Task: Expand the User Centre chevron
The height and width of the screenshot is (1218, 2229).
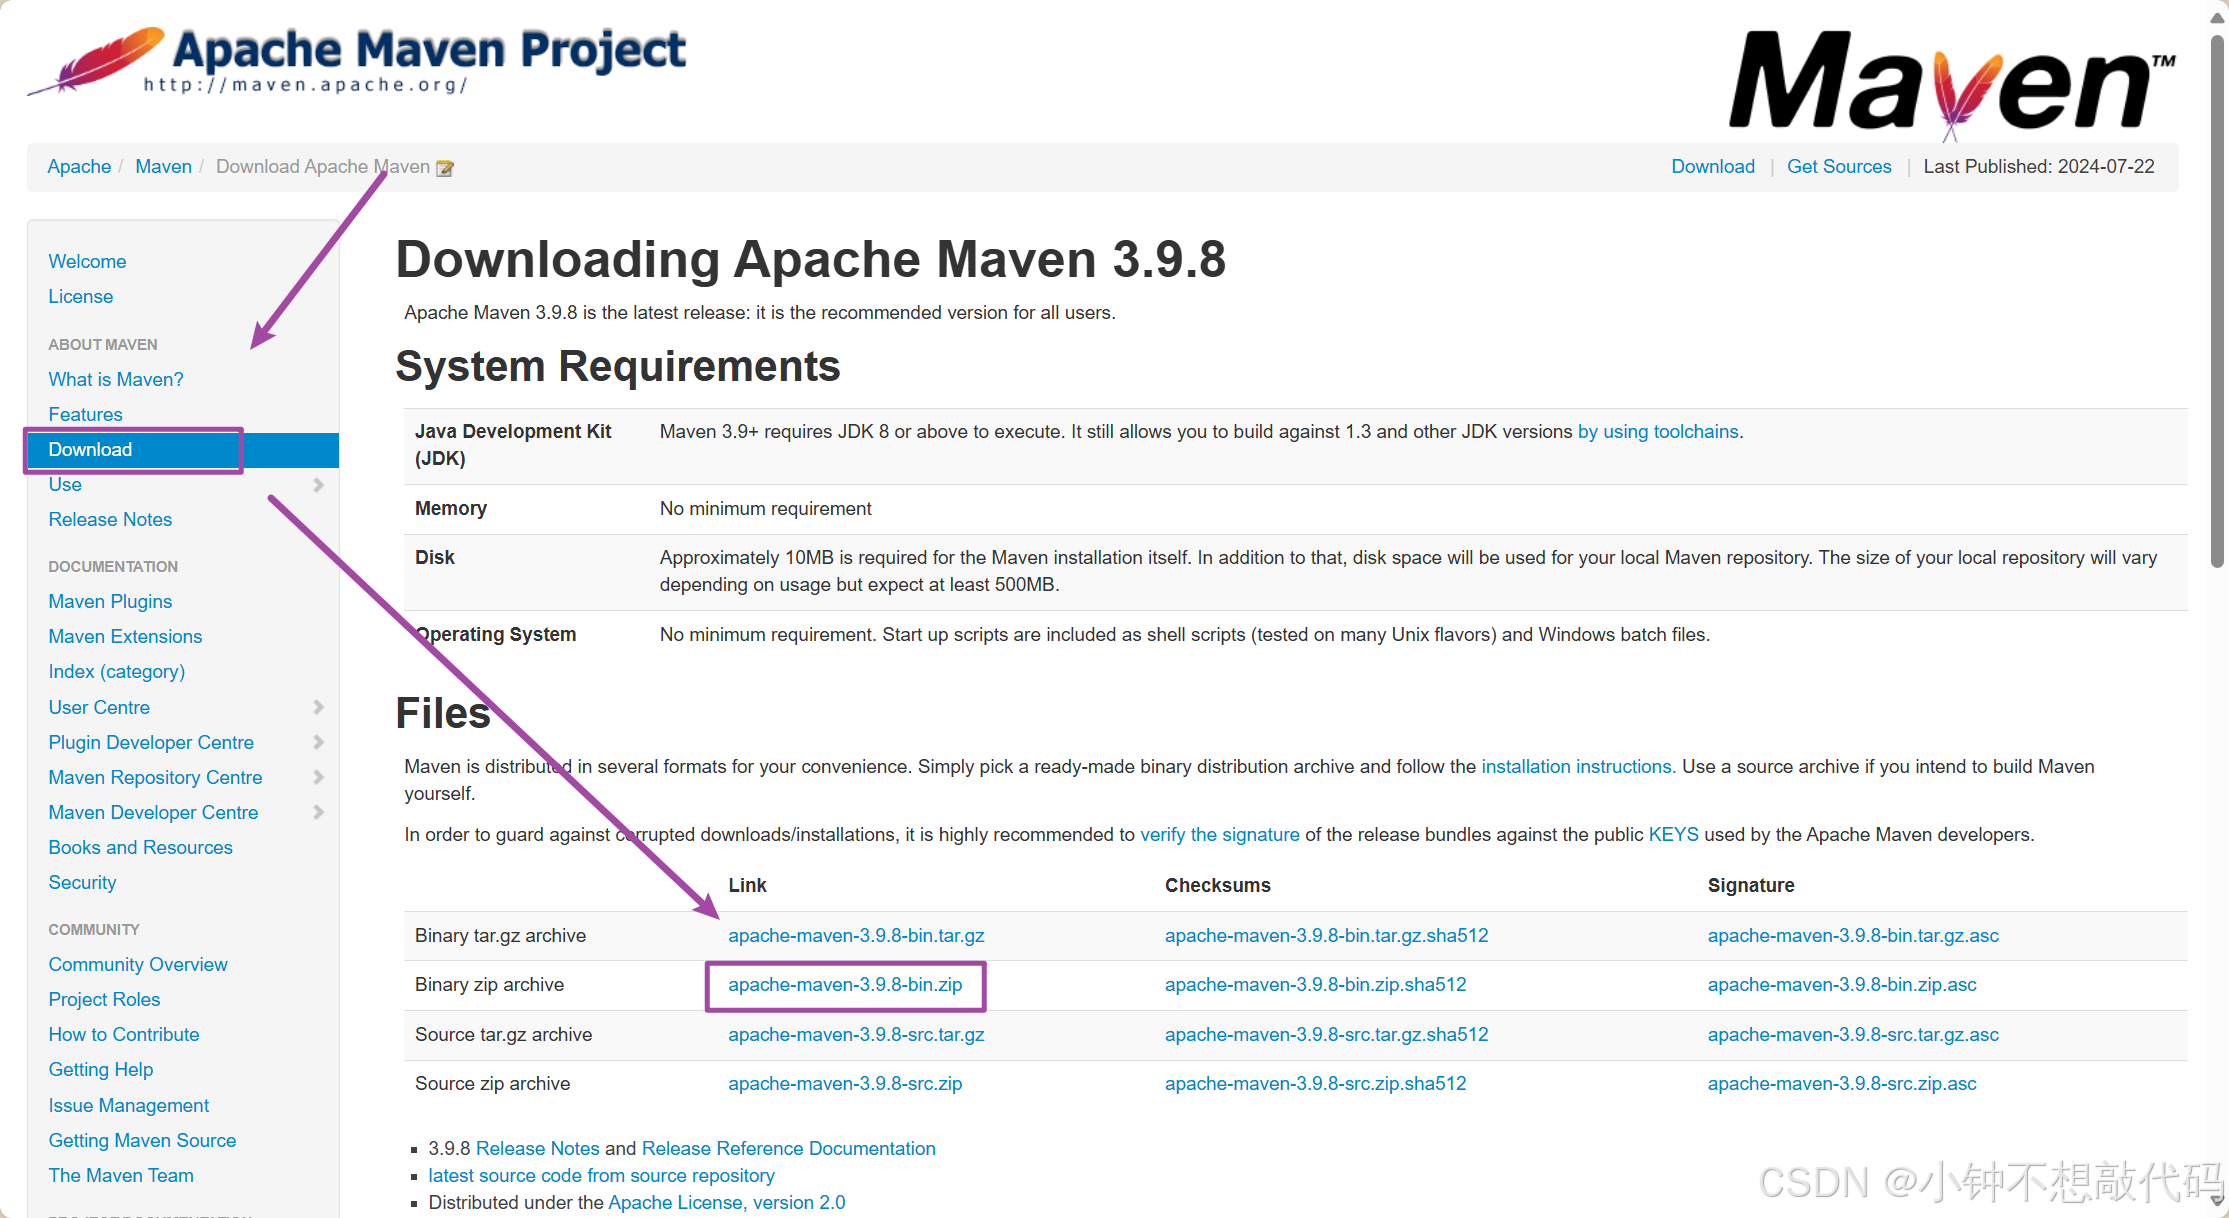Action: [318, 707]
